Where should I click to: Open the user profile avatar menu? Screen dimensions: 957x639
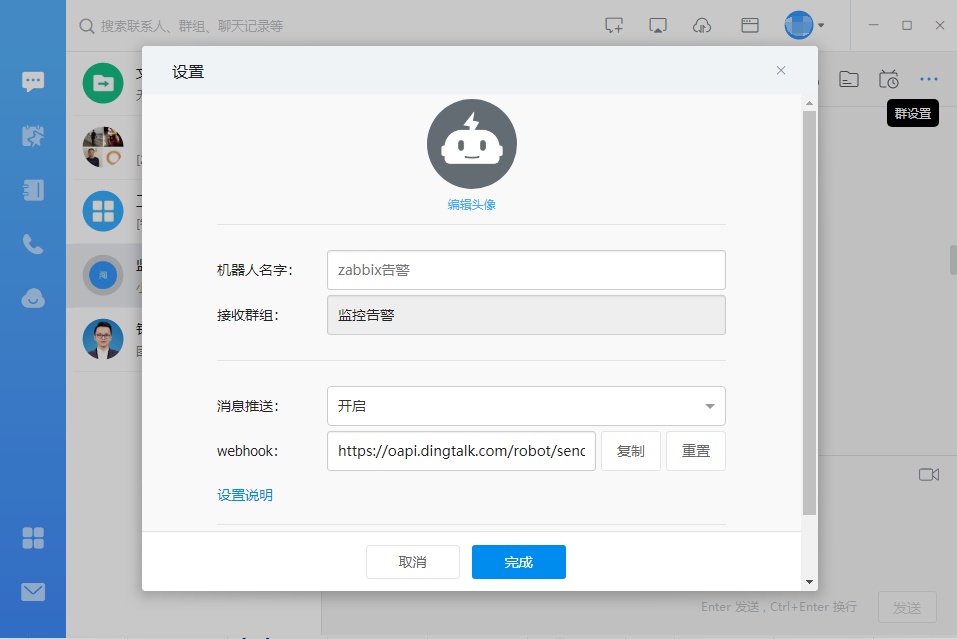click(x=799, y=26)
